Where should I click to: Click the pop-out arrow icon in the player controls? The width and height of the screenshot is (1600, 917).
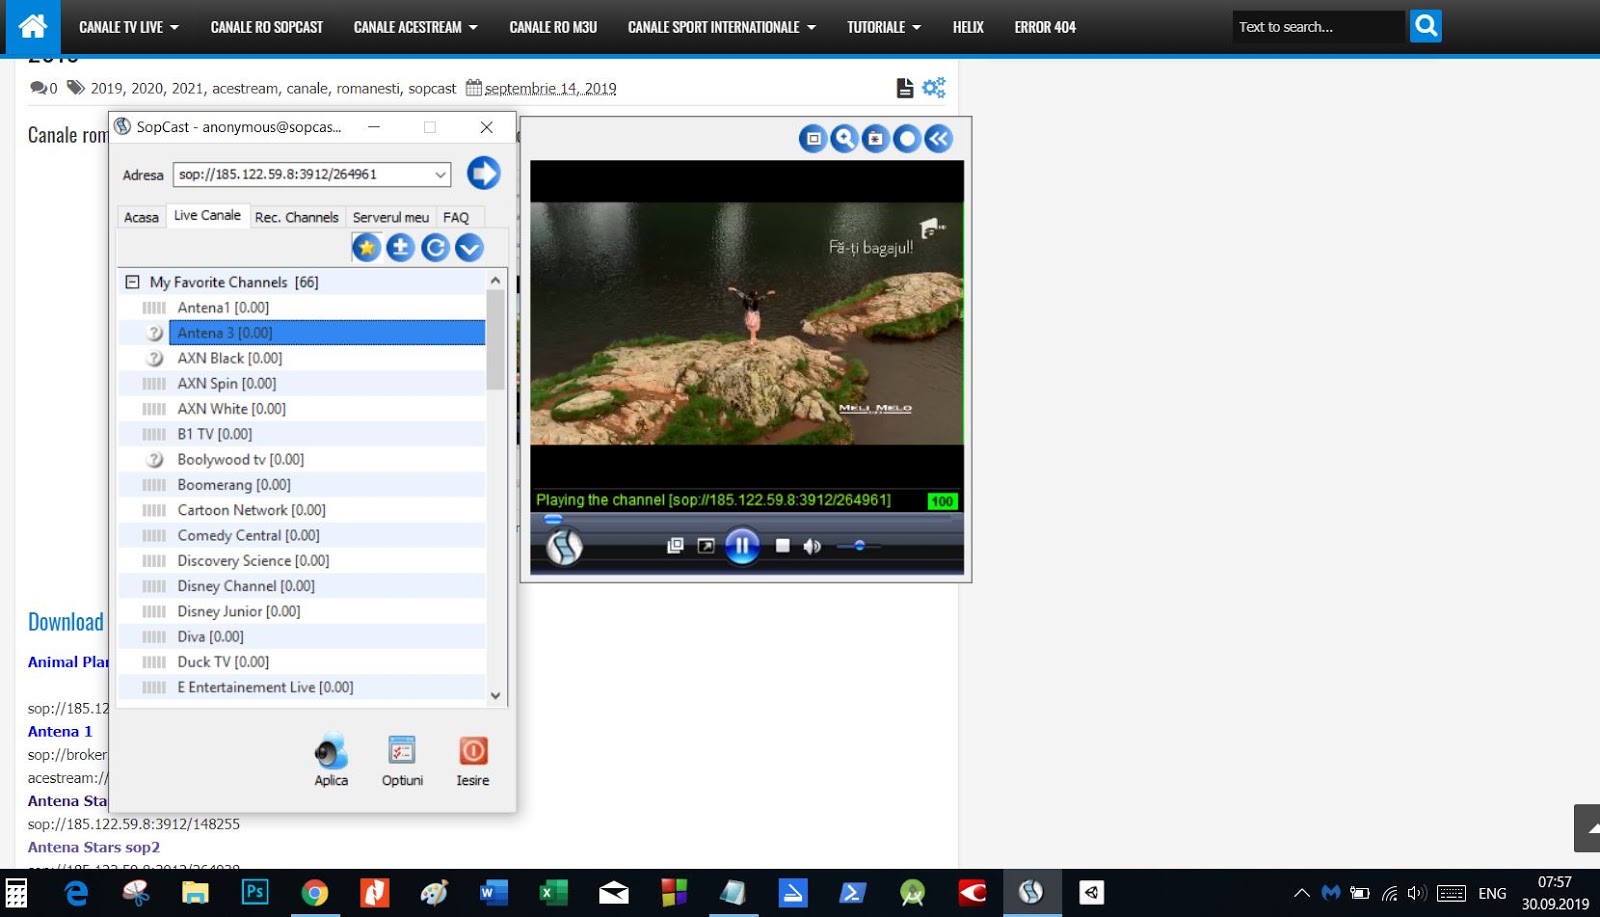tap(706, 546)
